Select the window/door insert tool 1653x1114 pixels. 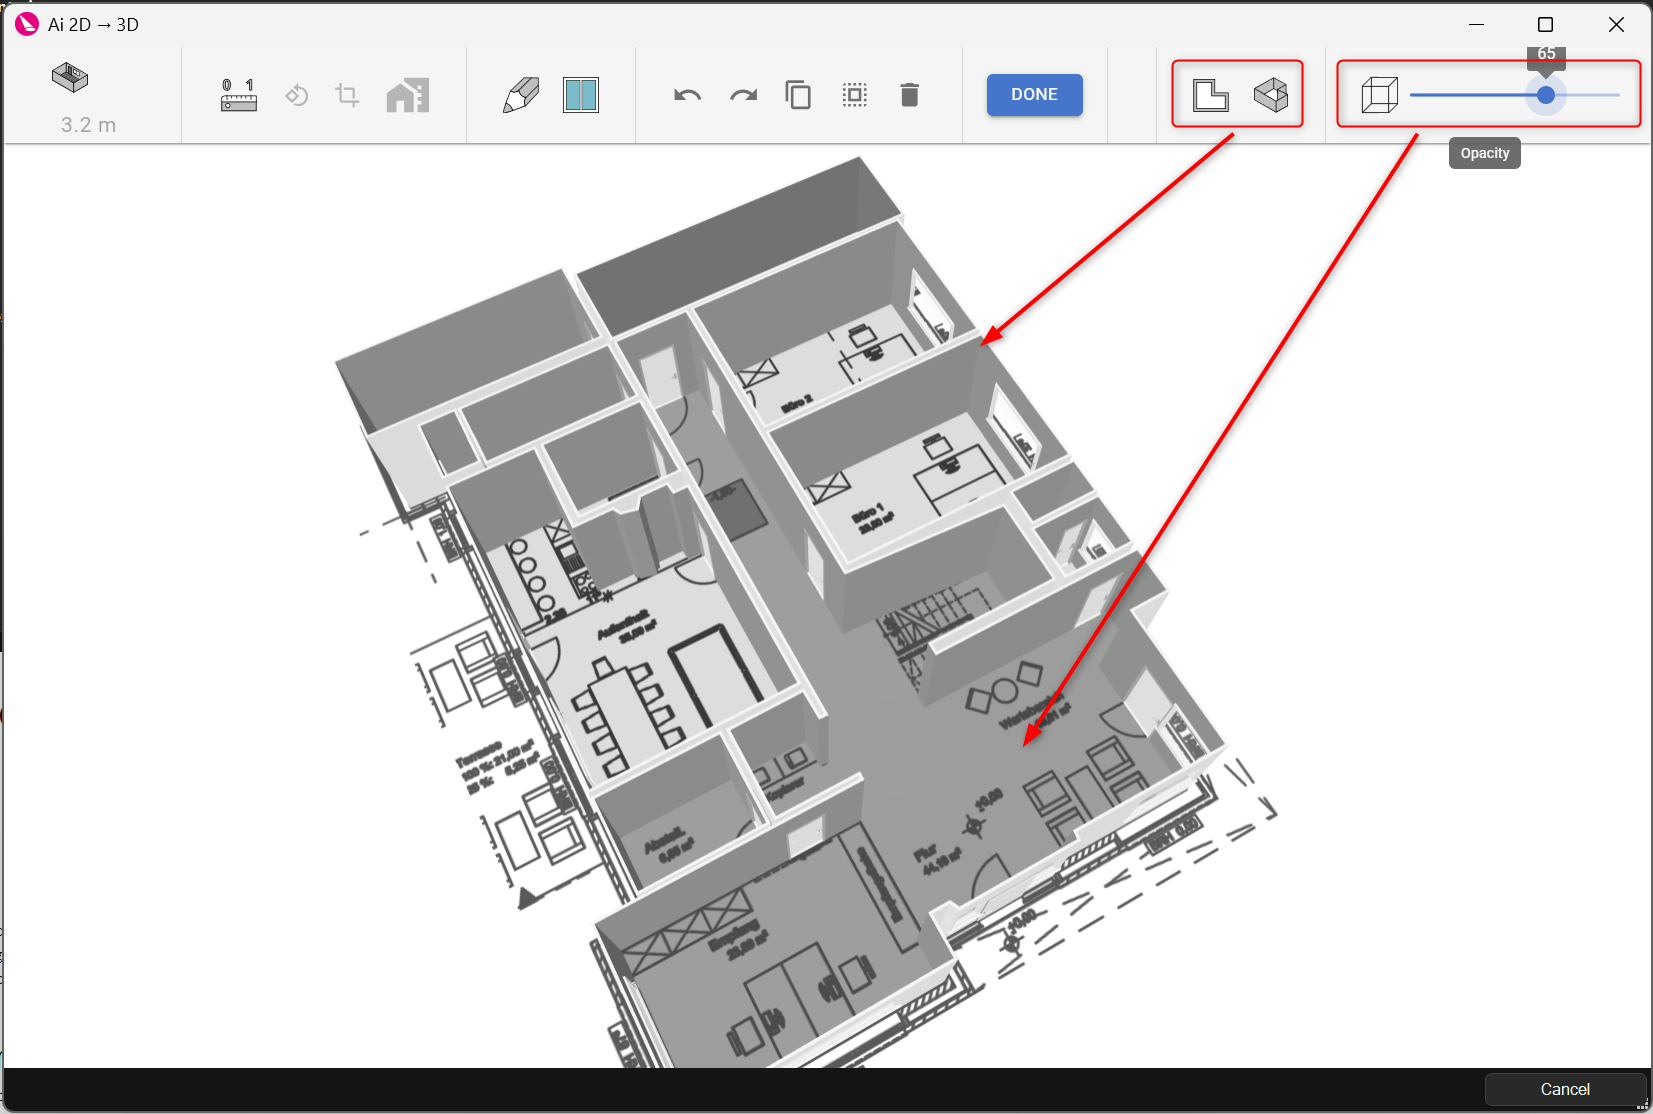pos(581,95)
